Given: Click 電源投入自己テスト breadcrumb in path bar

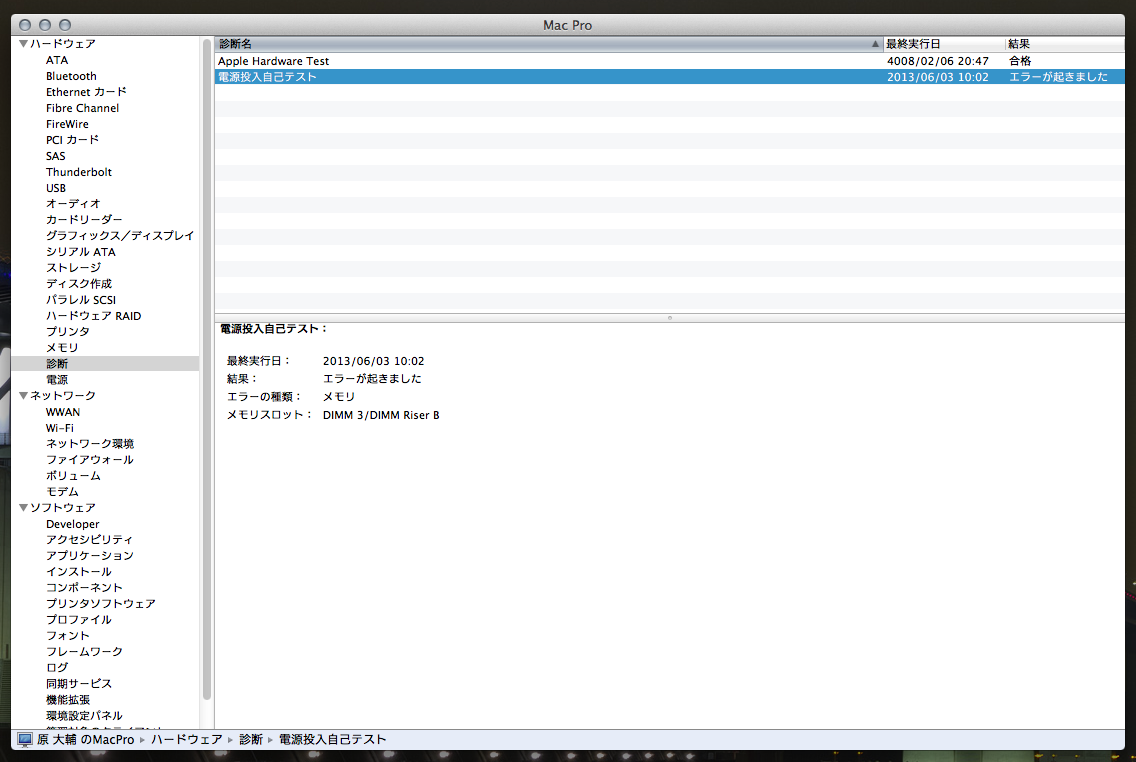Looking at the screenshot, I should [333, 740].
